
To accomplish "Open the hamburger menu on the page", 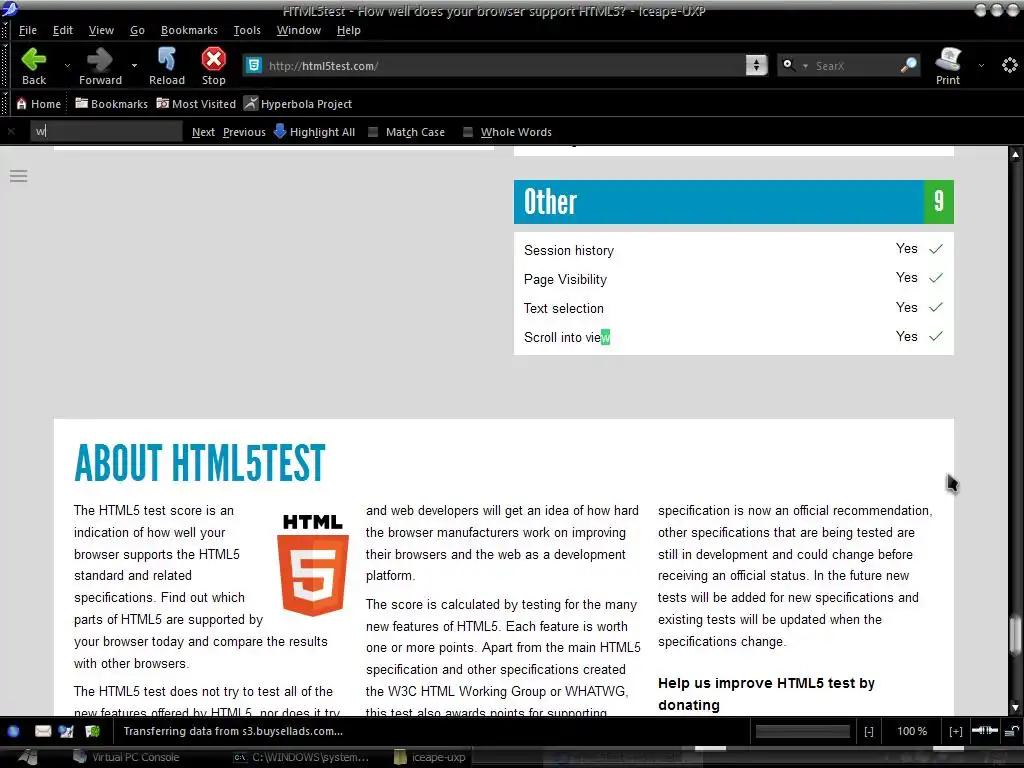I will (18, 176).
